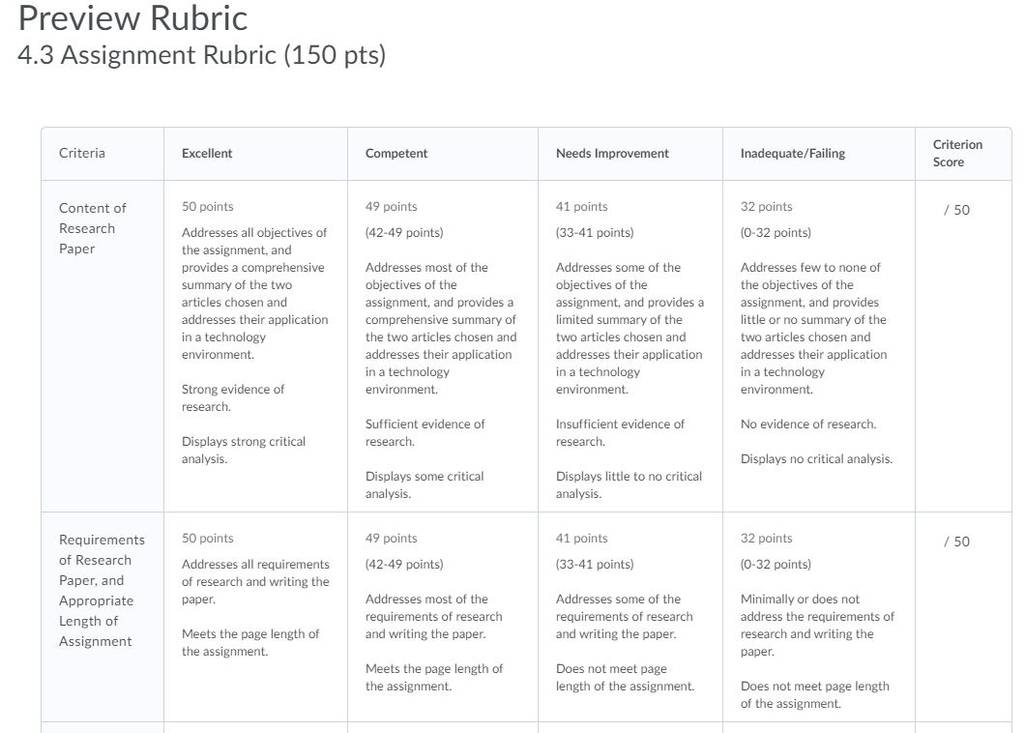Select the Requirements of Research Paper criterion label
This screenshot has height=733, width=1024.
[101, 590]
